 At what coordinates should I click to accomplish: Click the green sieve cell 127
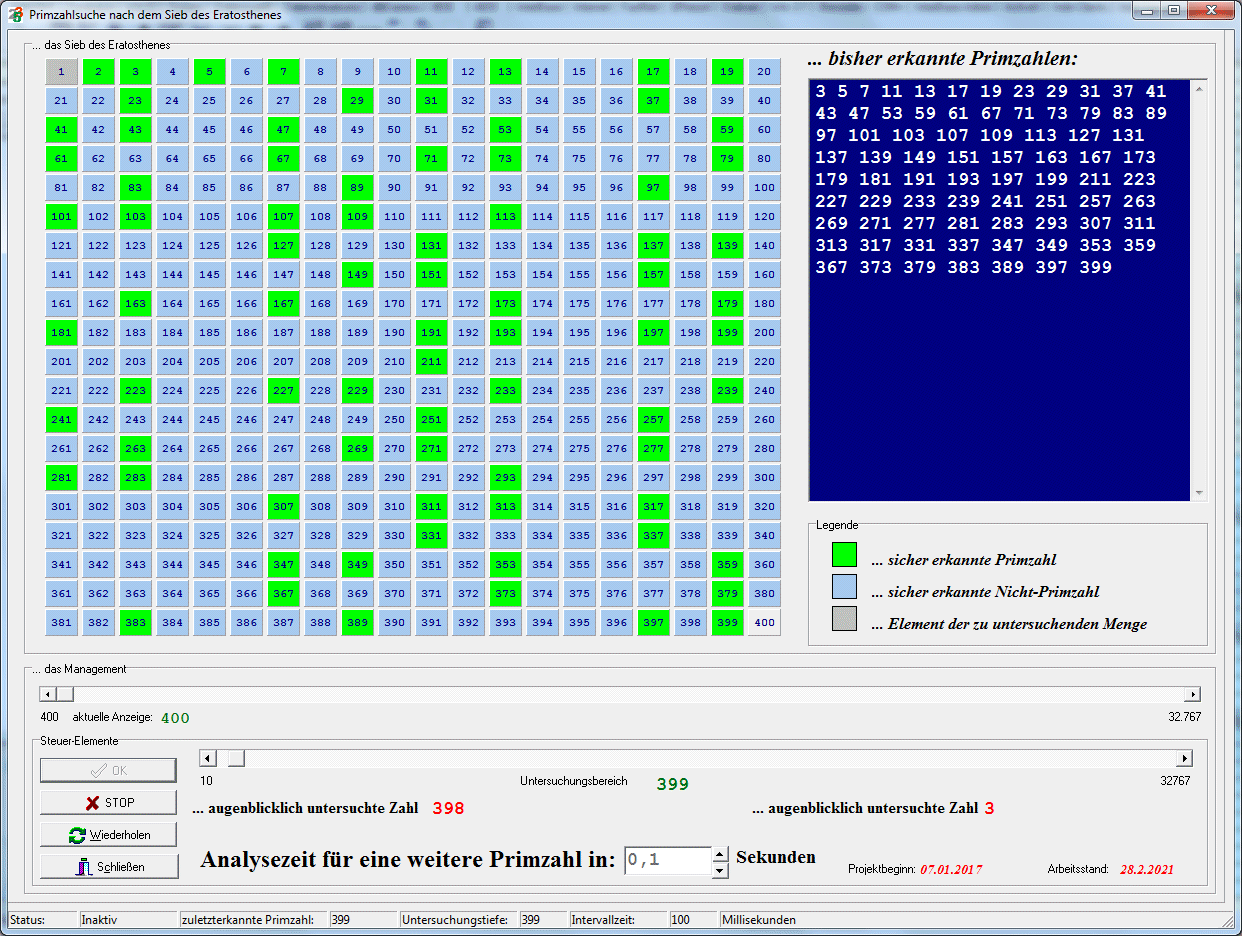(x=284, y=246)
